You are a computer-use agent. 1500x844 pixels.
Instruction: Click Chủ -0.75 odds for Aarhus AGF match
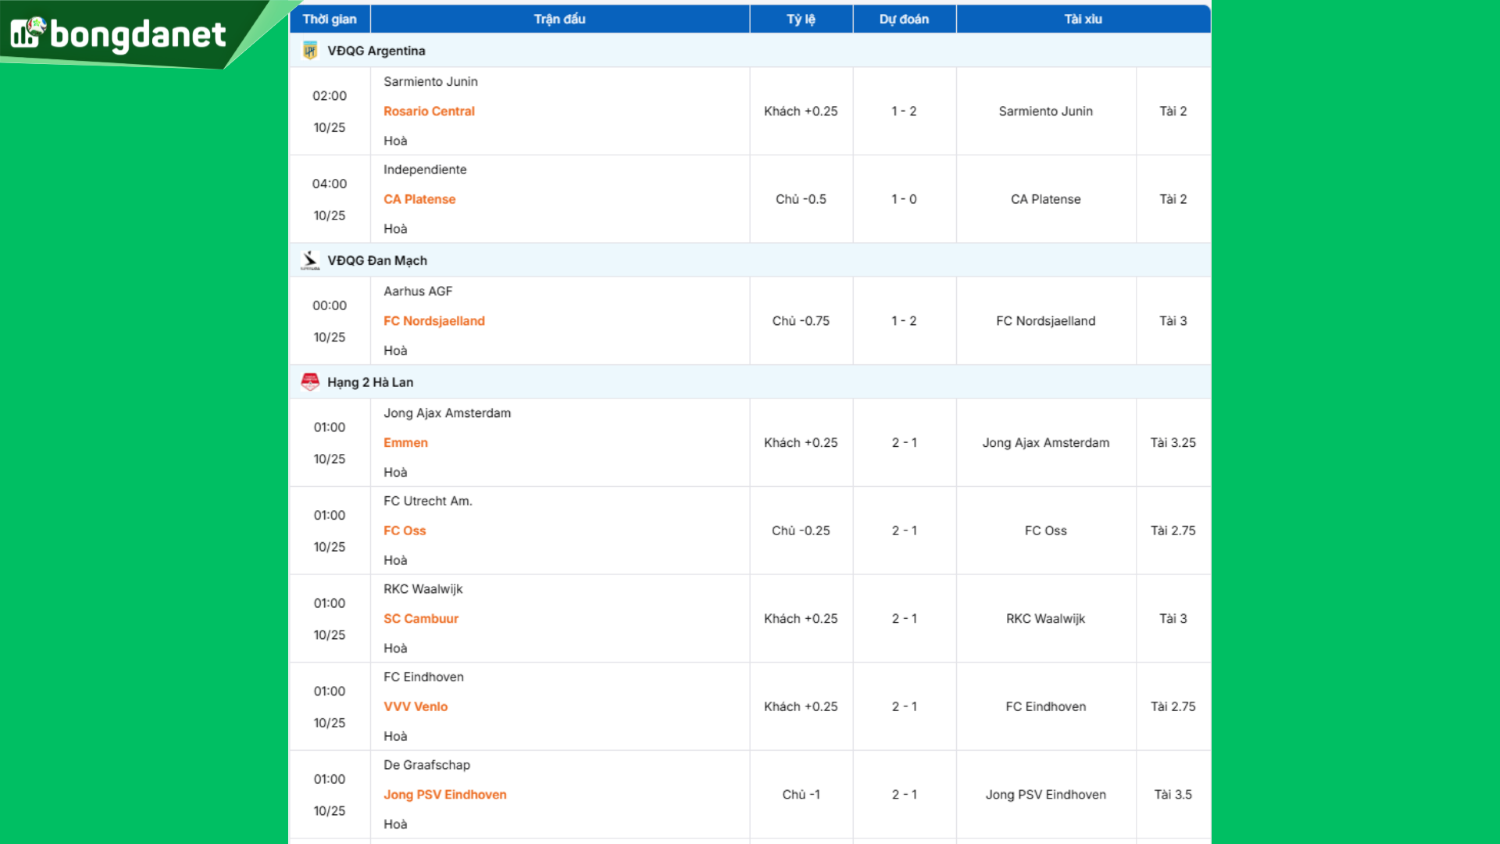tap(800, 321)
